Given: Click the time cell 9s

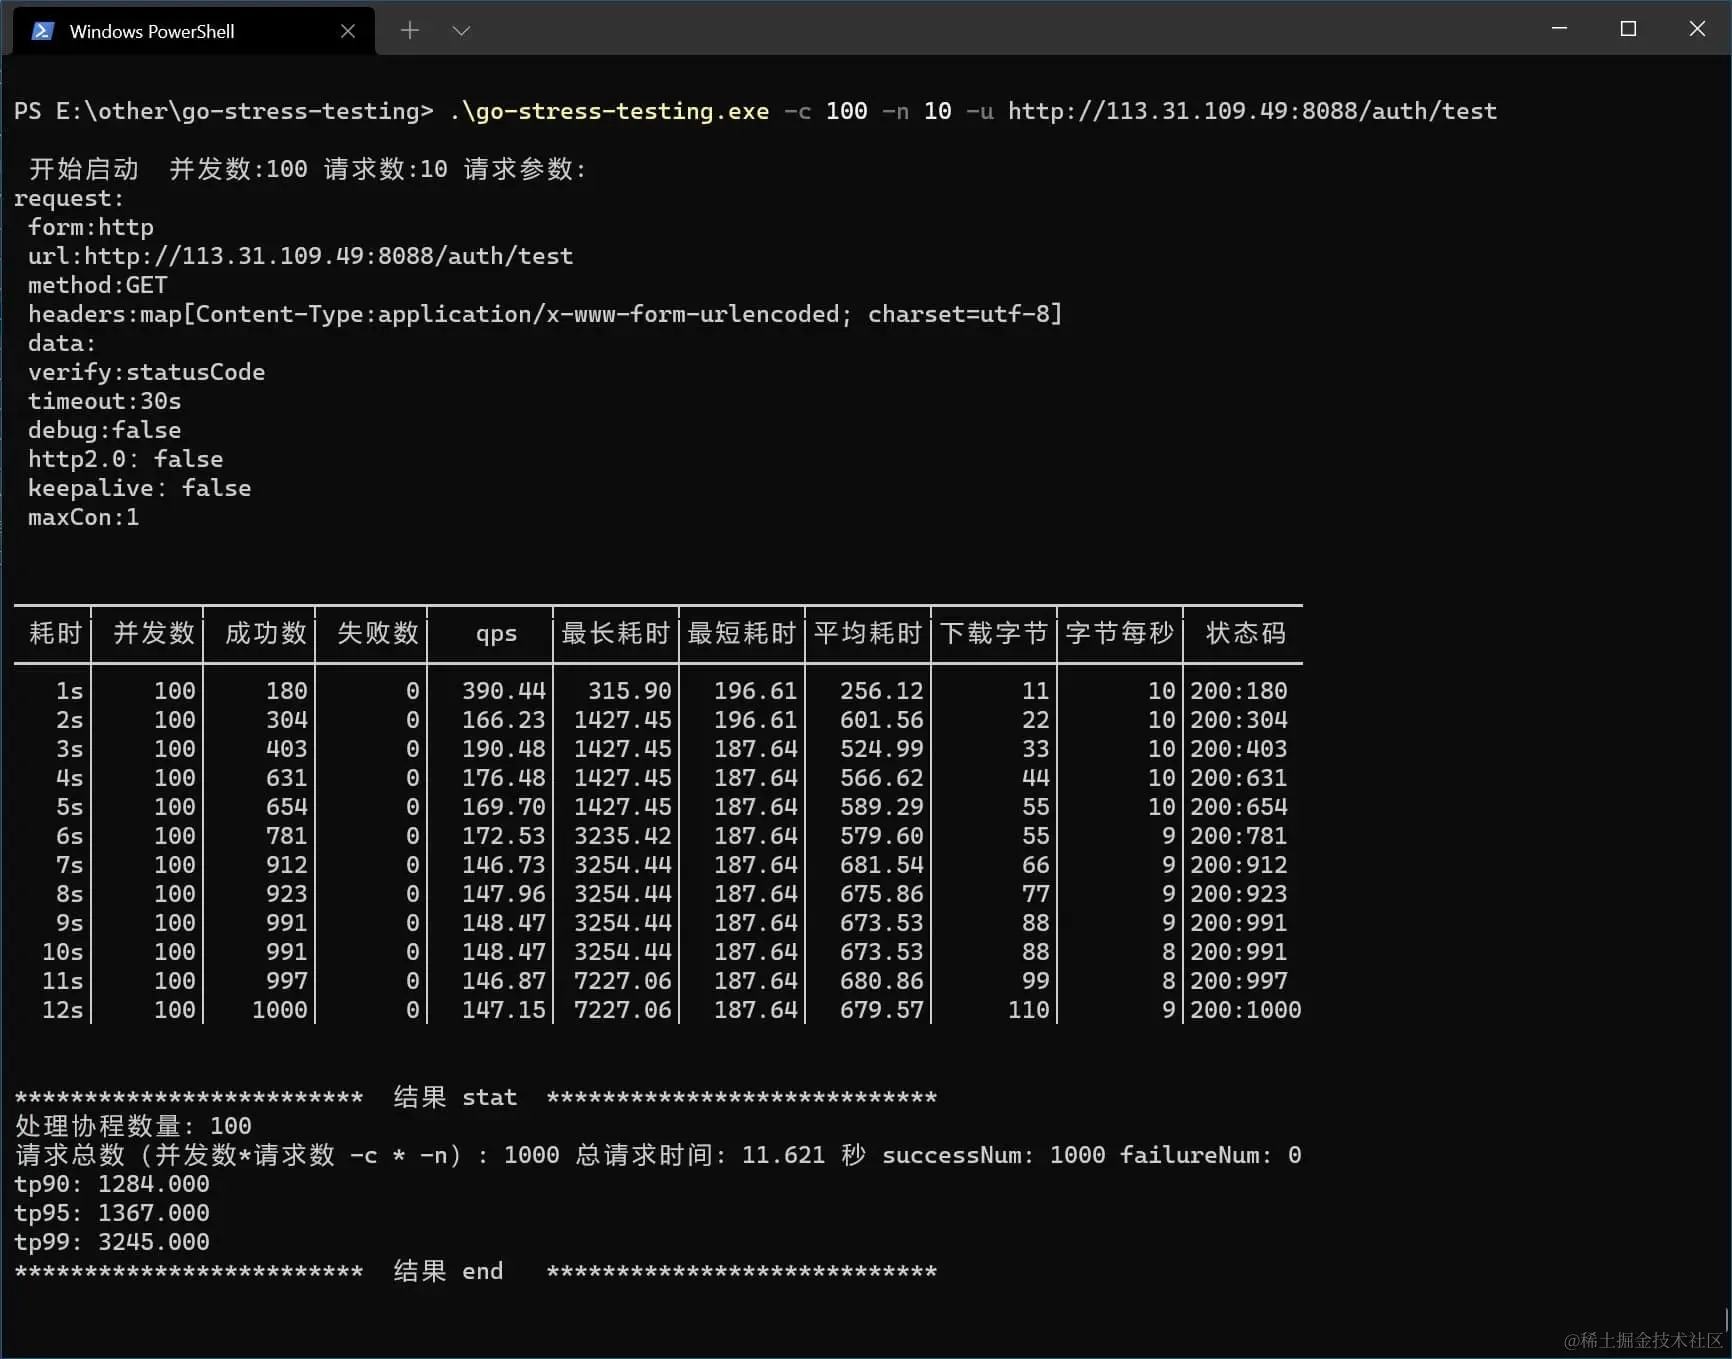Looking at the screenshot, I should tap(70, 923).
